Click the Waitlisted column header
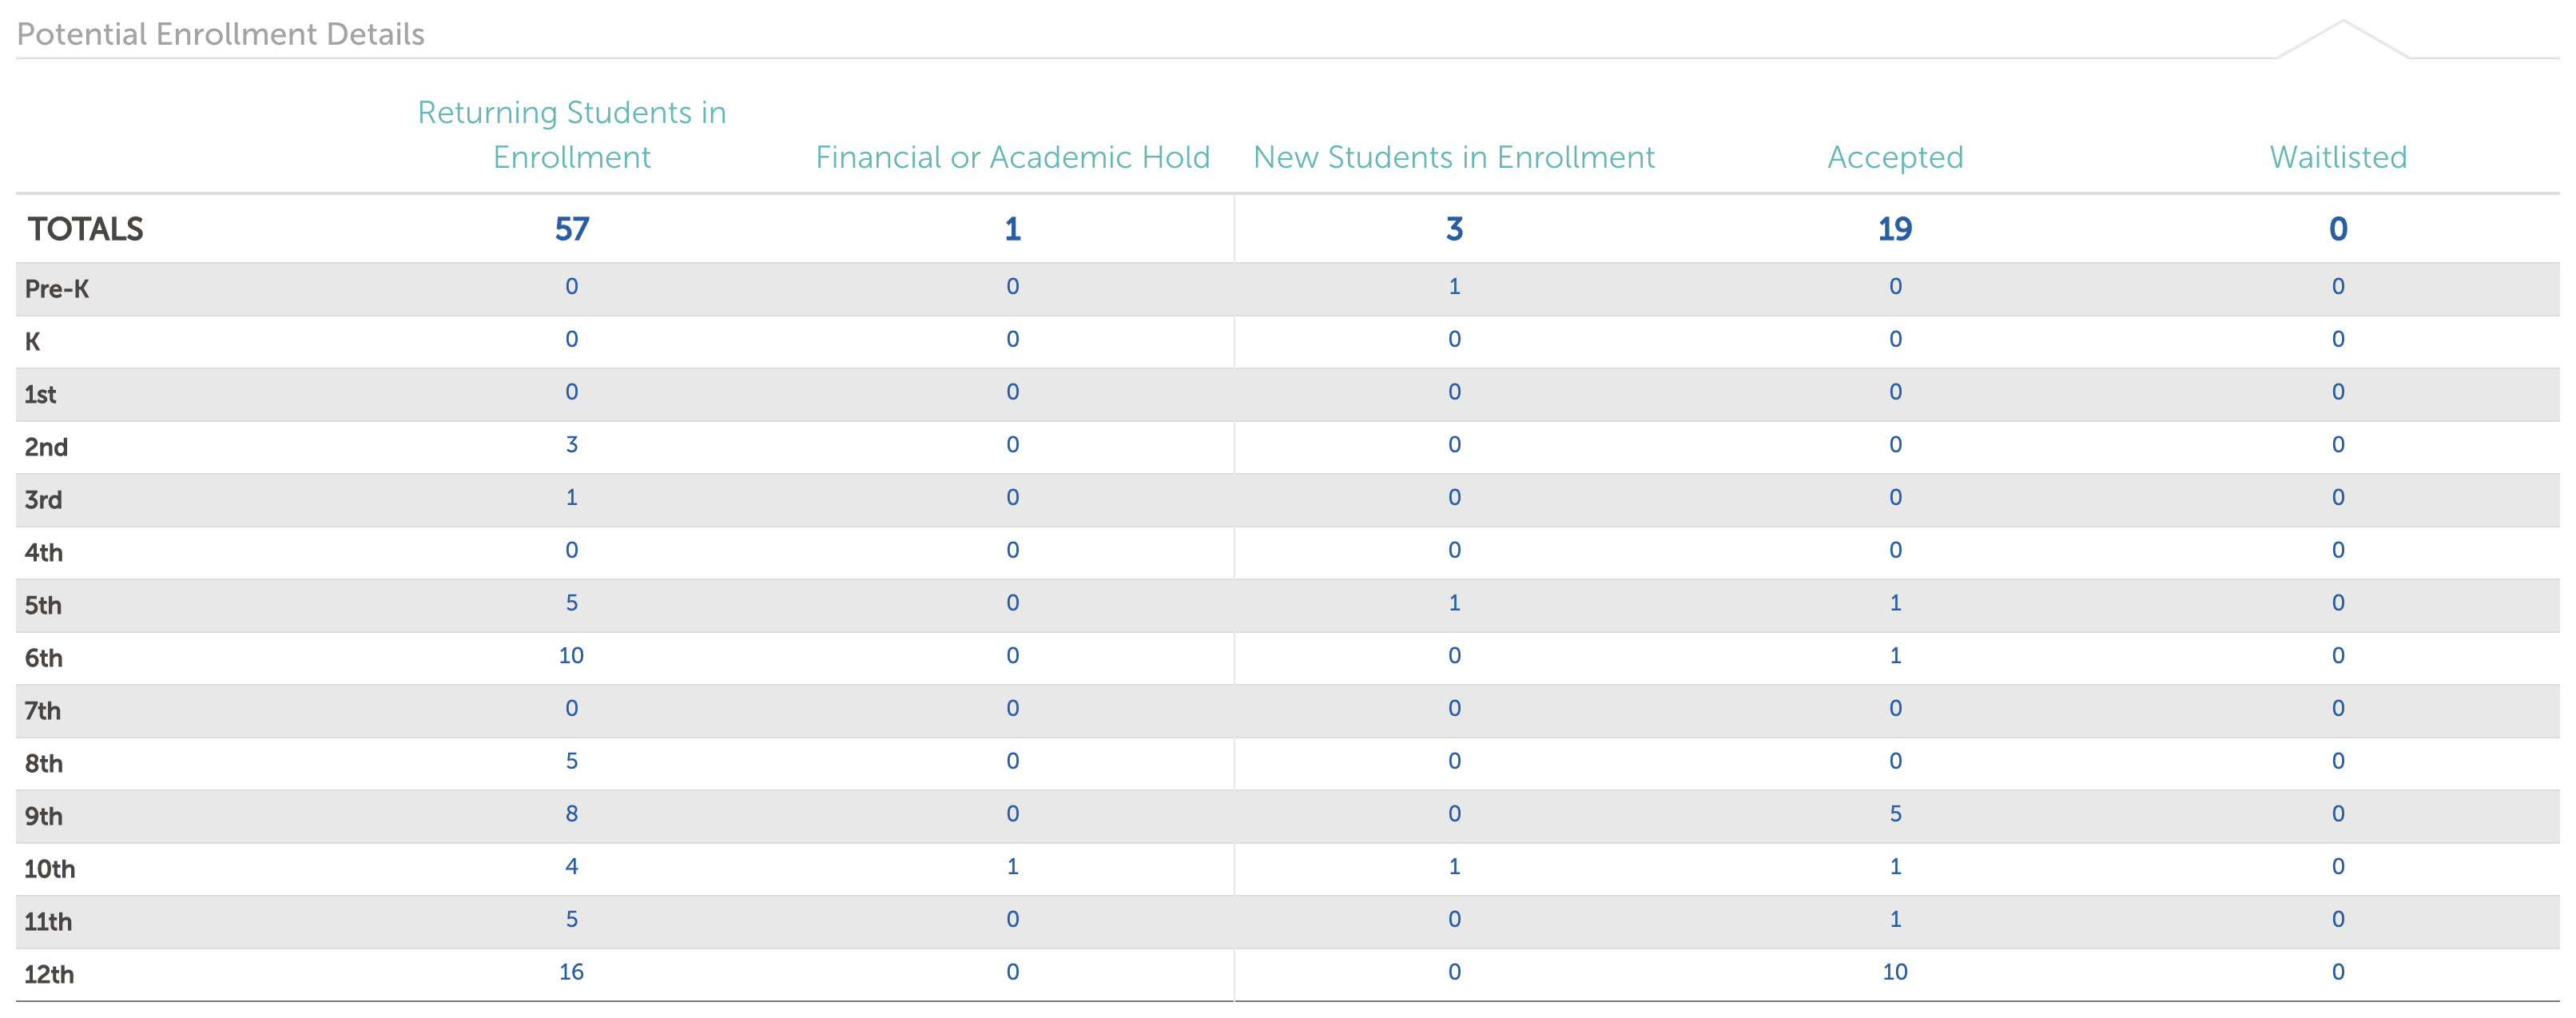The width and height of the screenshot is (2576, 1018). pyautogui.click(x=2337, y=157)
